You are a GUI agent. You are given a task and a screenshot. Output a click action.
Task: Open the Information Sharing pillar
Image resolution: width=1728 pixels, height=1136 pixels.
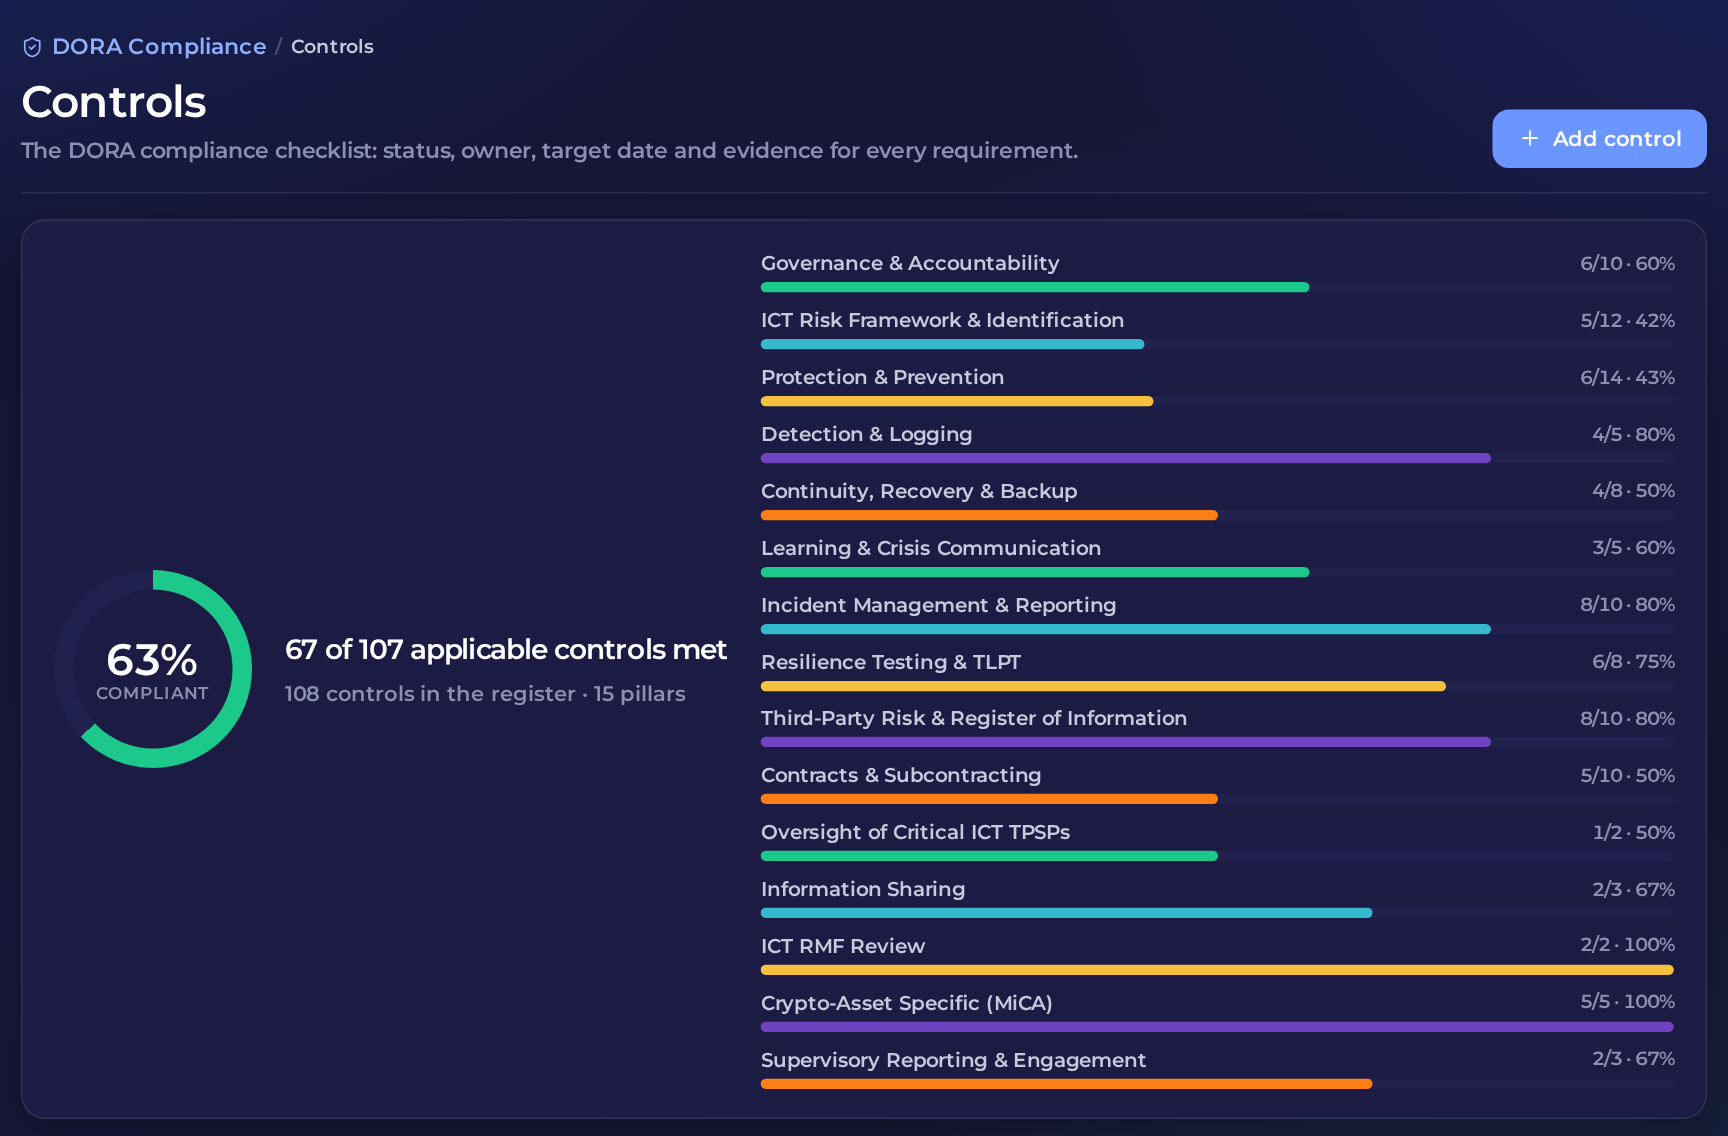863,889
